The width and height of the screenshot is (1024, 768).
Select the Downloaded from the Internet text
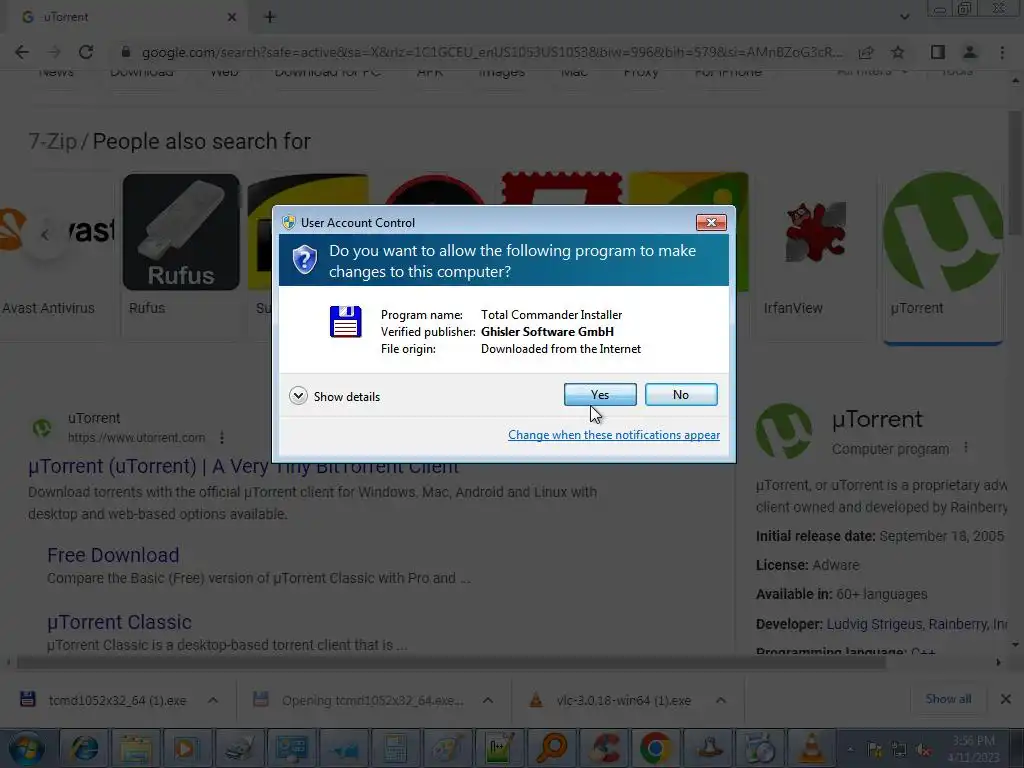560,349
